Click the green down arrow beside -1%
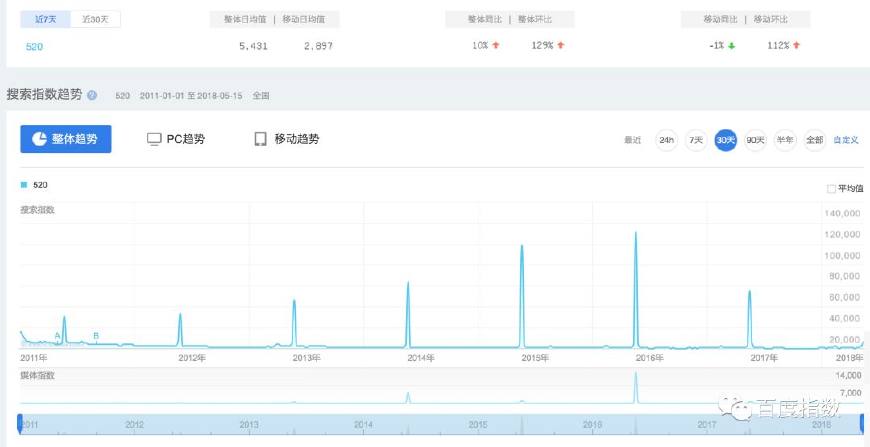This screenshot has width=870, height=447. pos(731,46)
